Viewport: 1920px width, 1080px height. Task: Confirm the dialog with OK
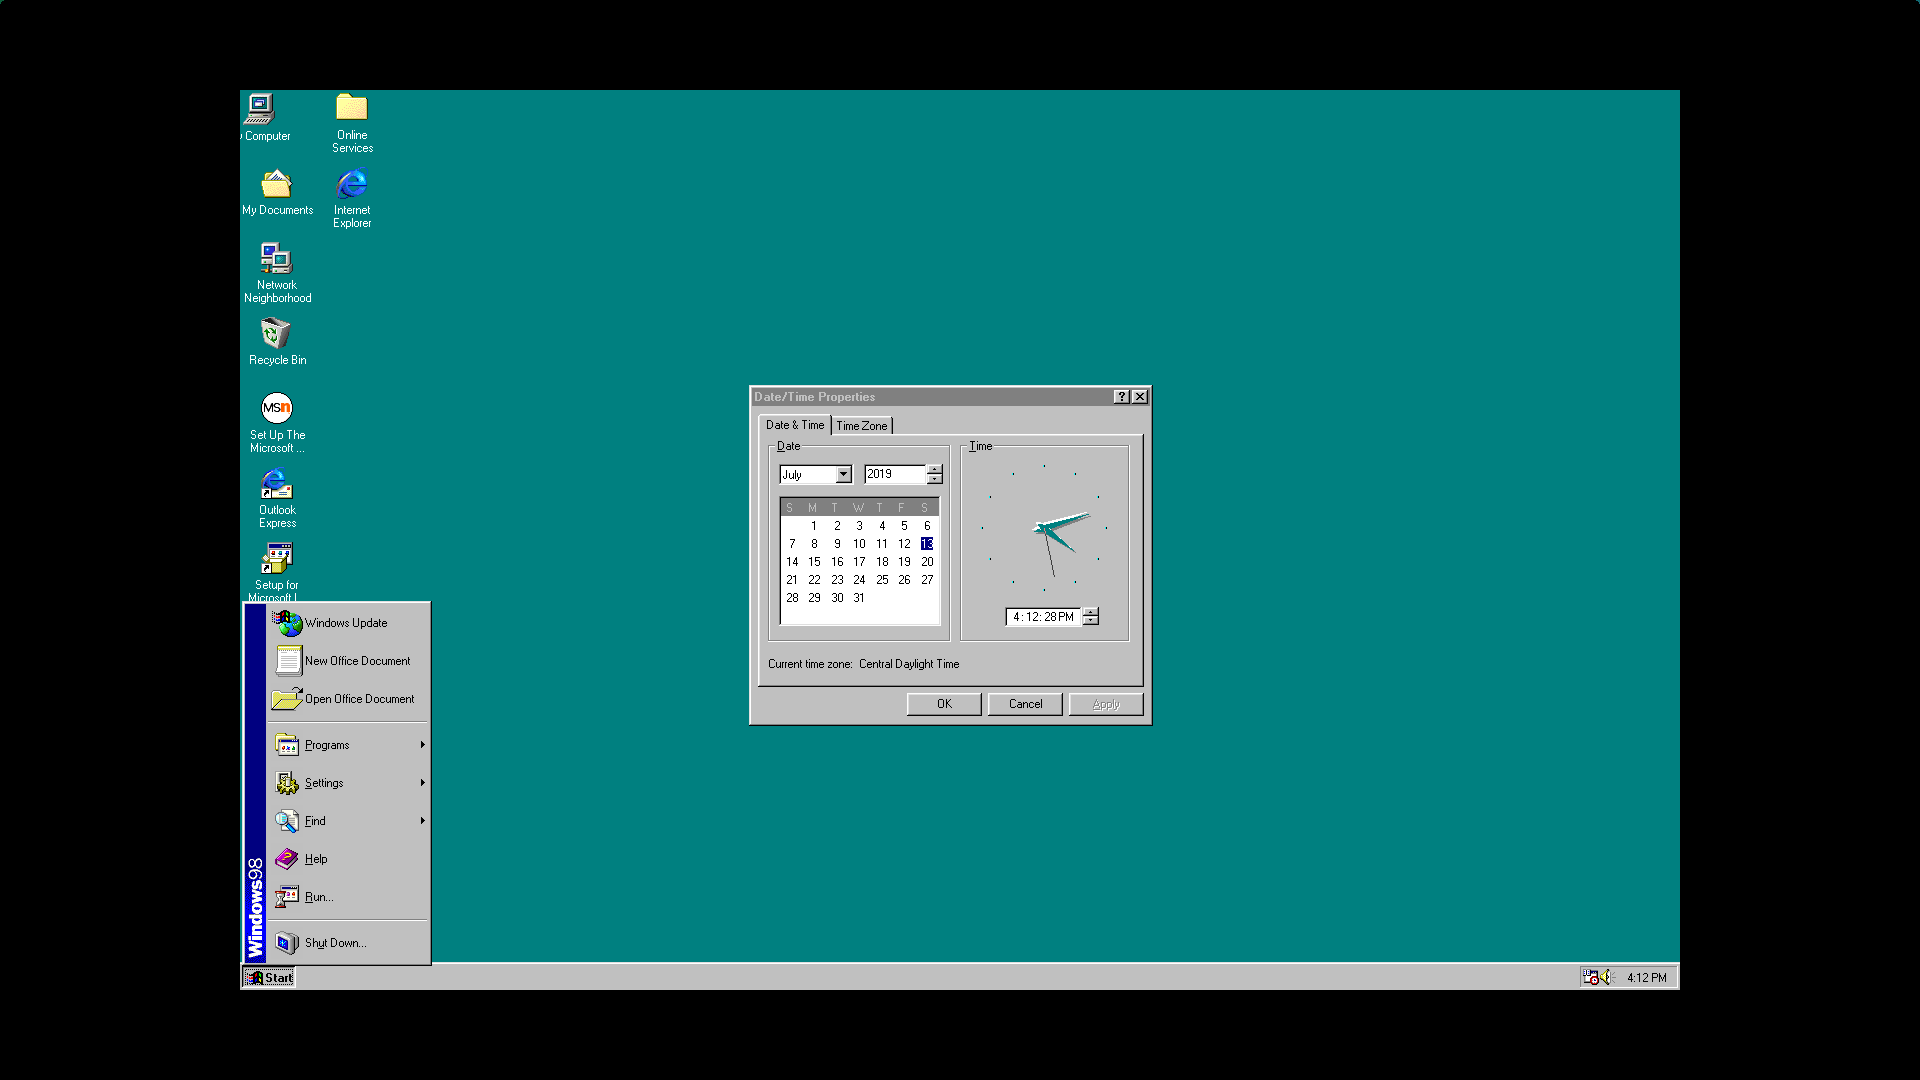pos(944,704)
